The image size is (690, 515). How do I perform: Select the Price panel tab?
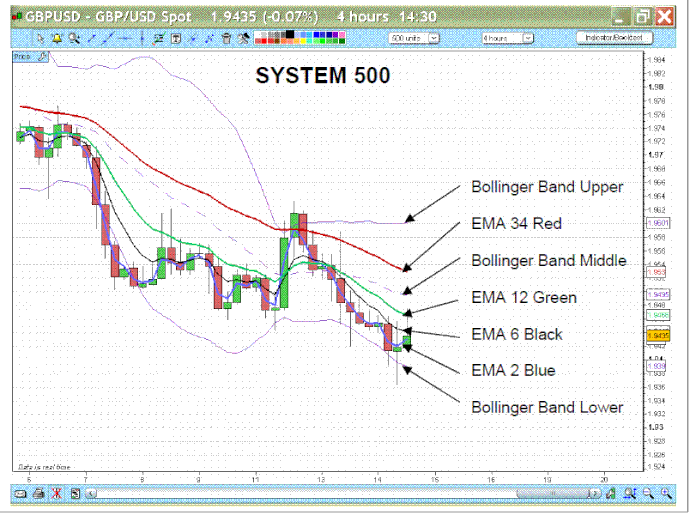point(30,56)
